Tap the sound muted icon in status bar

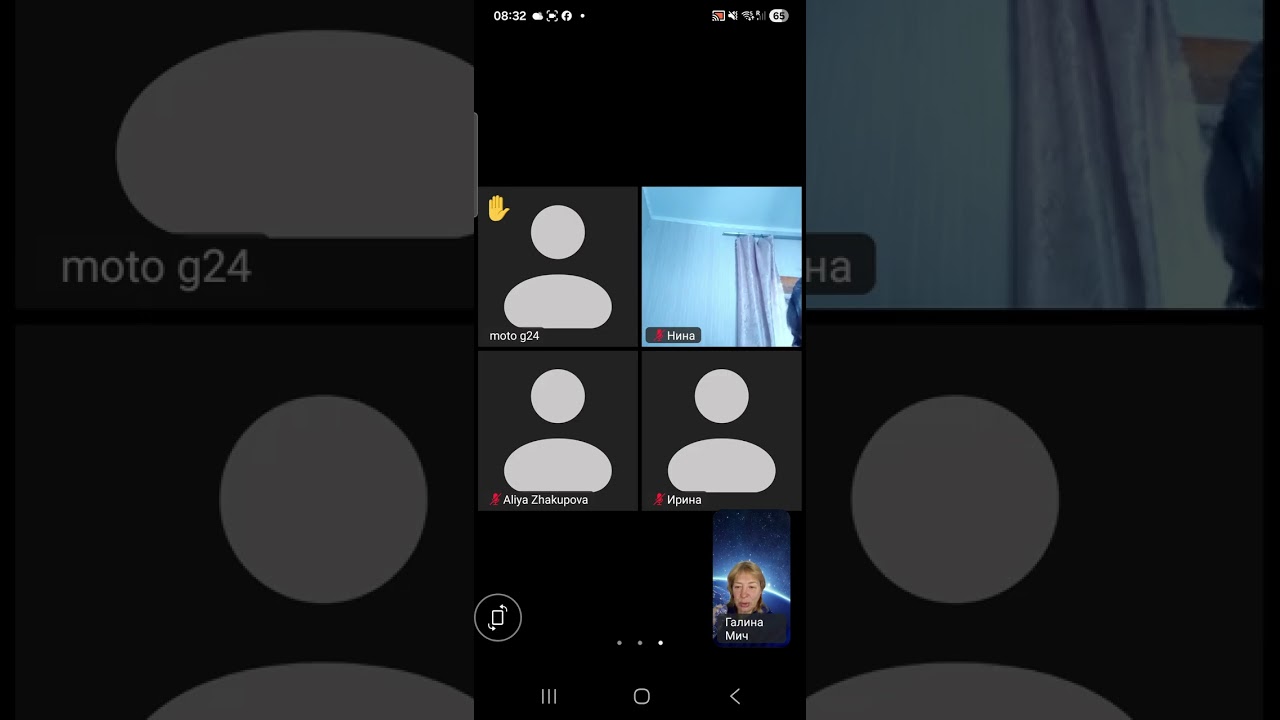733,16
